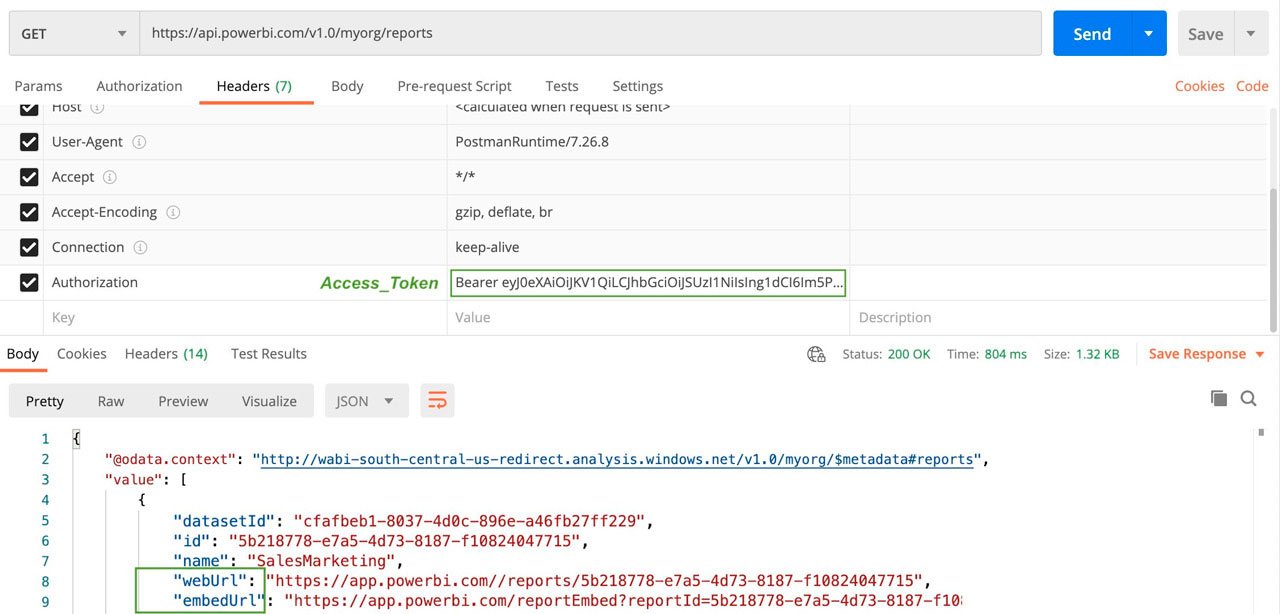Click the Code link
This screenshot has height=614, width=1280.
point(1252,86)
